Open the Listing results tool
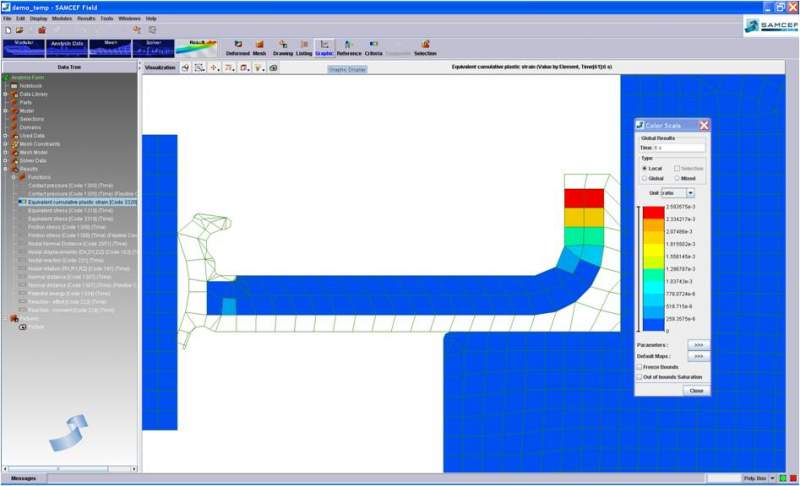 304,48
